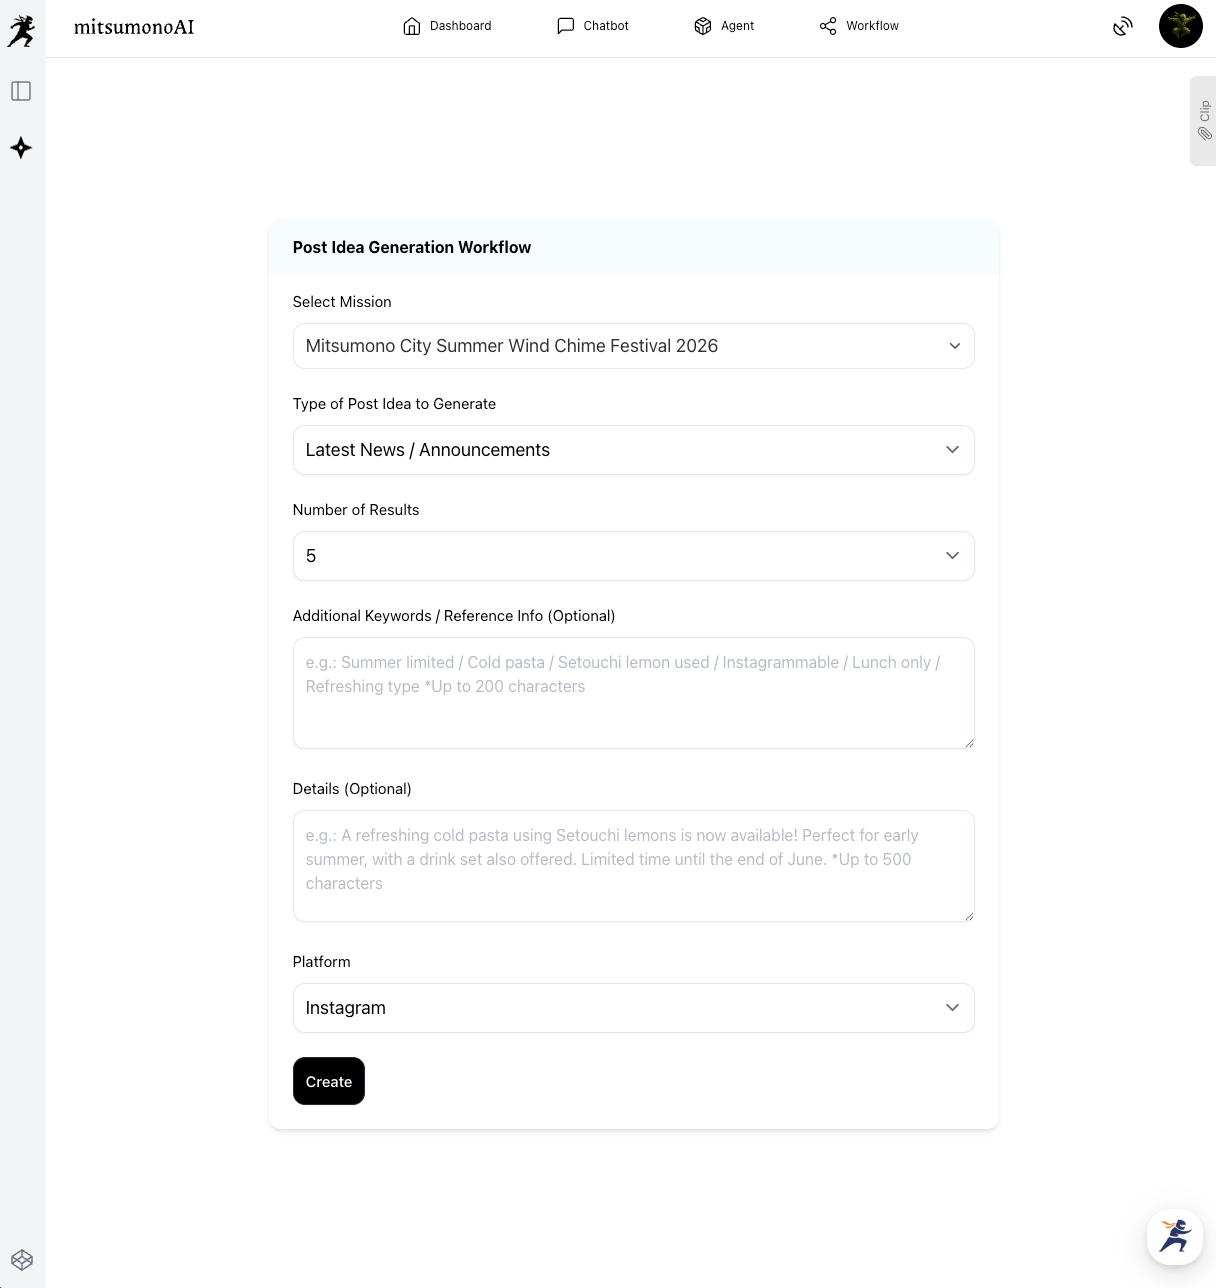Click the four-point sparkle icon in sidebar

tap(21, 148)
